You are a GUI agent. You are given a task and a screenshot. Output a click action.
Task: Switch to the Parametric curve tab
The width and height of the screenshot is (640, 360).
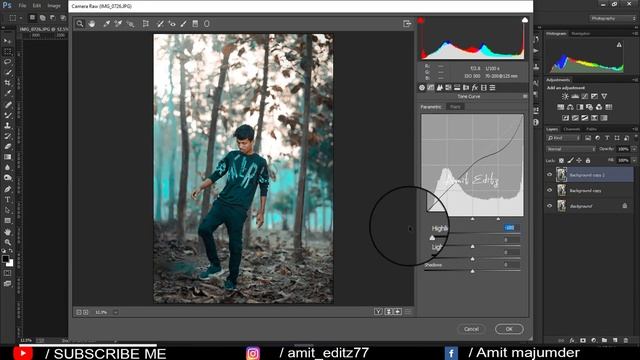[431, 107]
